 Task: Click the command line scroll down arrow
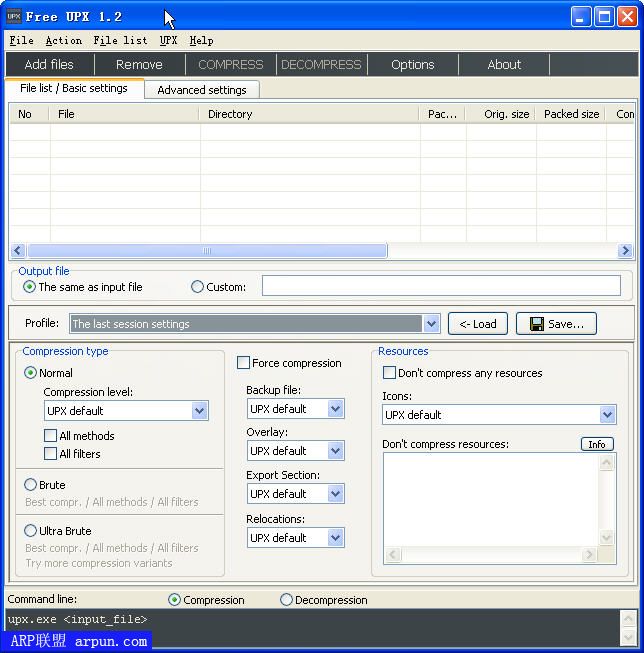(628, 637)
